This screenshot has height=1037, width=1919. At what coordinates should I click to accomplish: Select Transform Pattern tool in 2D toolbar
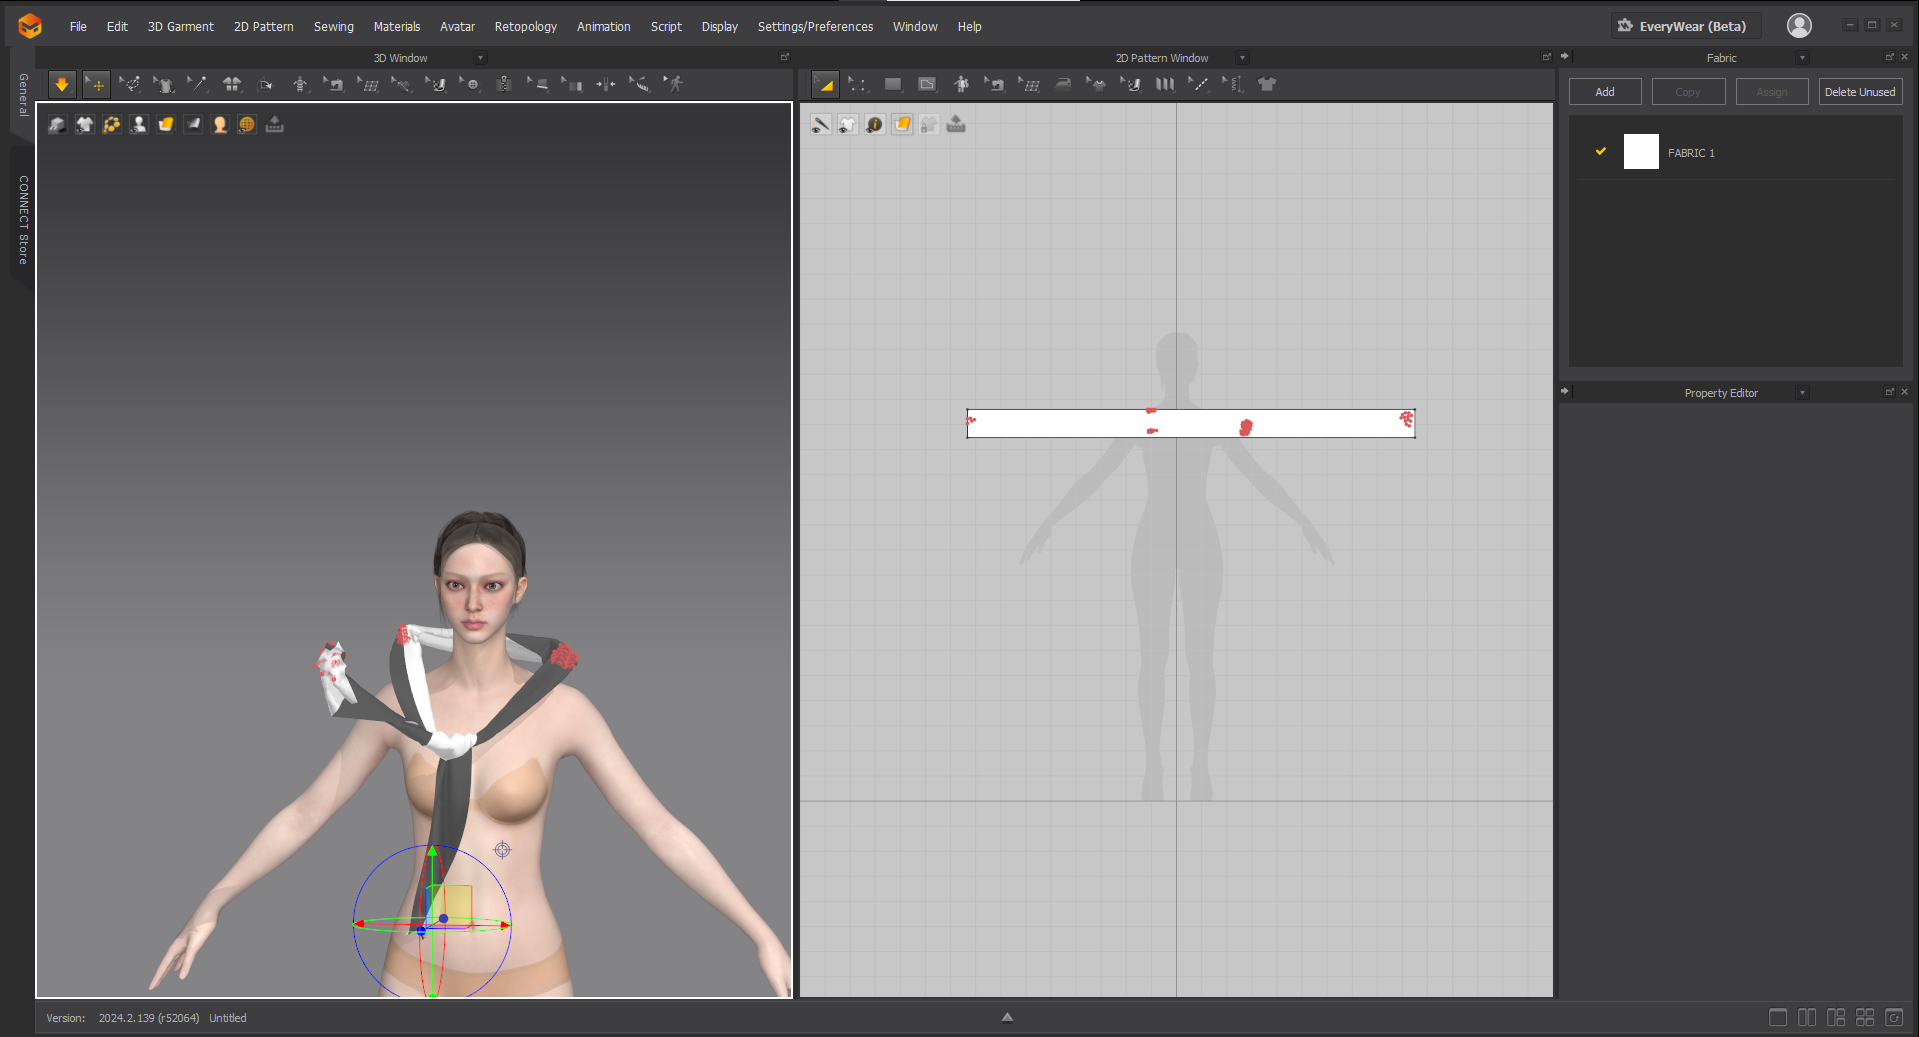click(825, 85)
